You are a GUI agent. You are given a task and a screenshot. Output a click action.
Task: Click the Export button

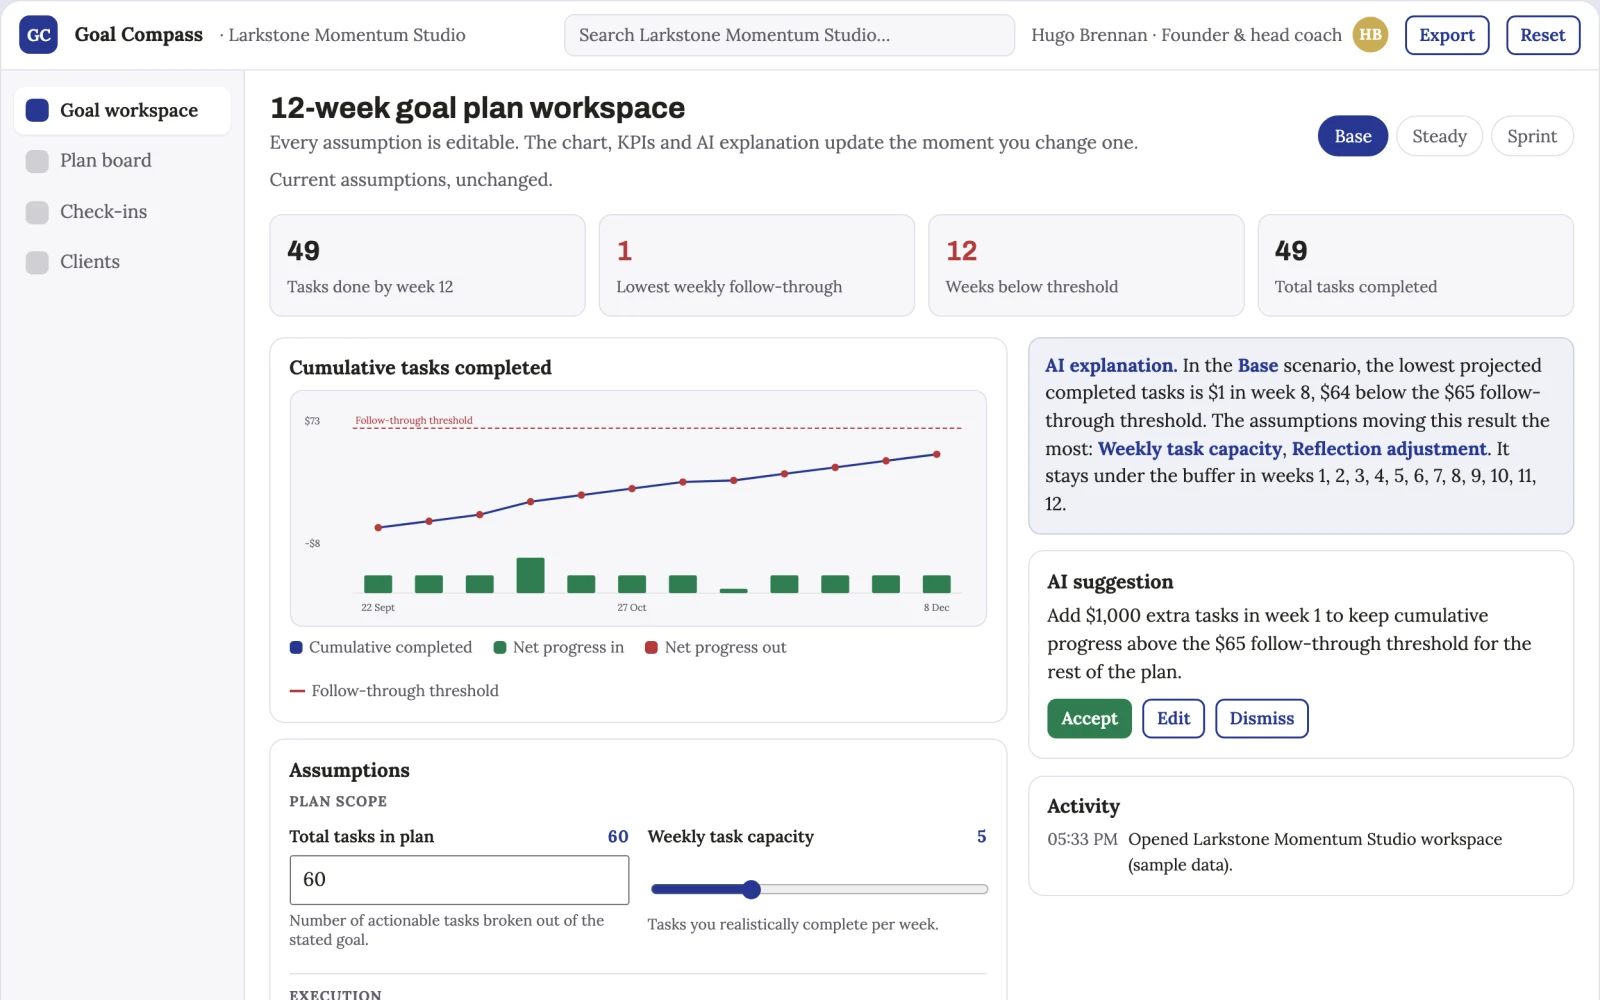pyautogui.click(x=1447, y=35)
